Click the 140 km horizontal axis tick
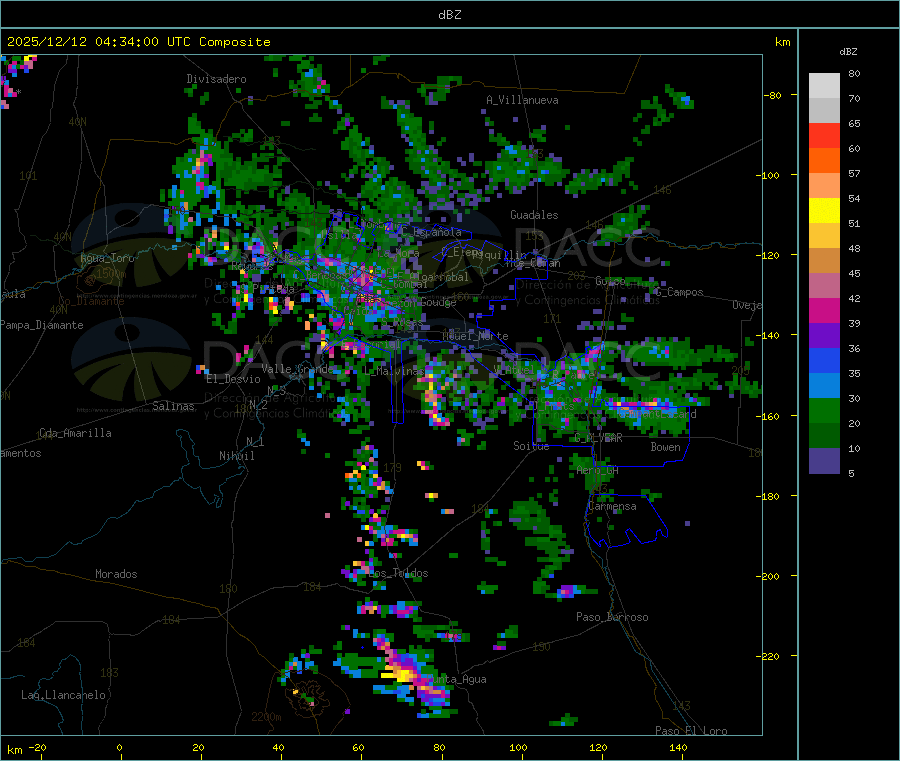Viewport: 900px width, 761px height. pos(678,747)
